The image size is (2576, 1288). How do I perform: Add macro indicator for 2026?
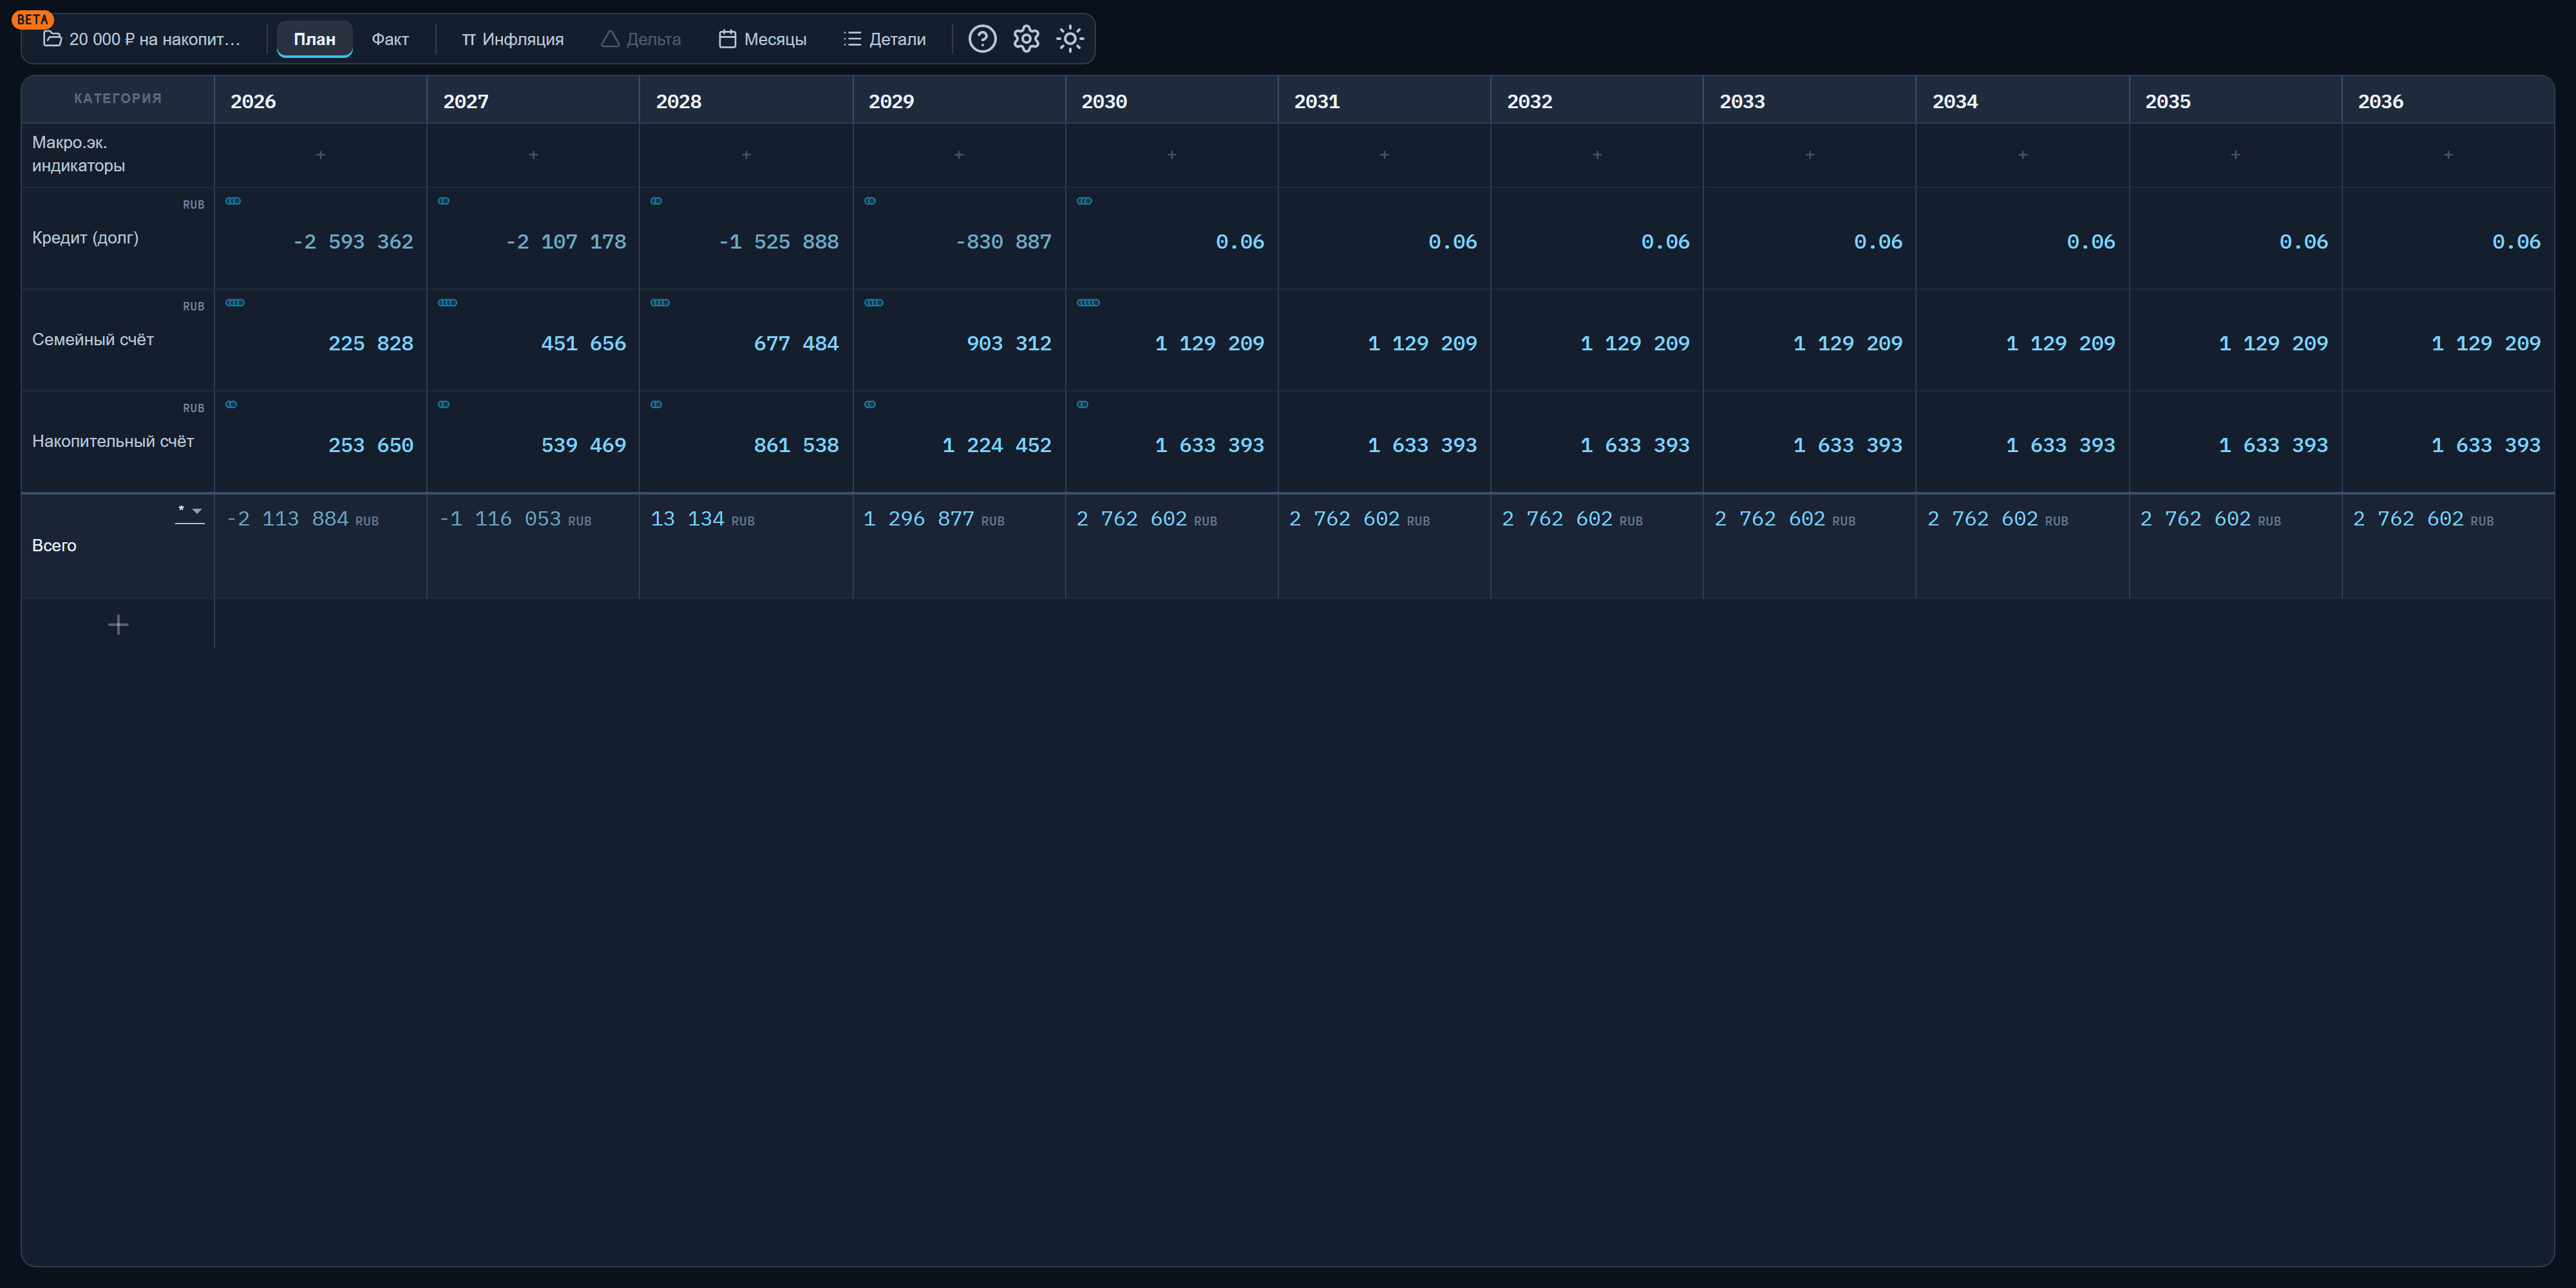[321, 155]
